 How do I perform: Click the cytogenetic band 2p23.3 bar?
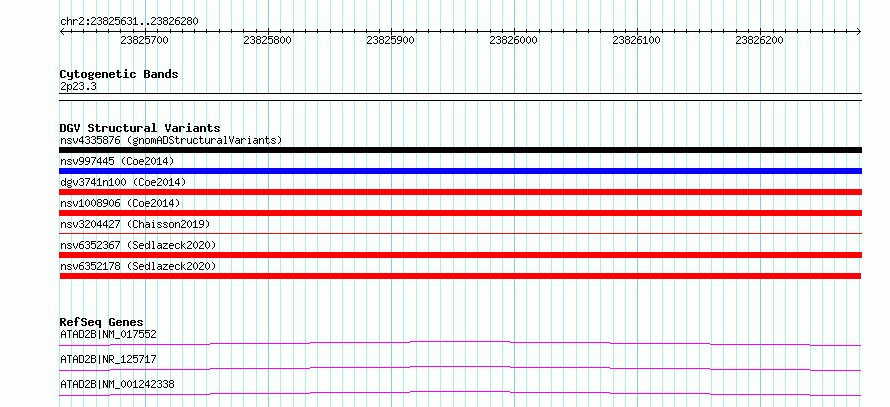pyautogui.click(x=460, y=97)
